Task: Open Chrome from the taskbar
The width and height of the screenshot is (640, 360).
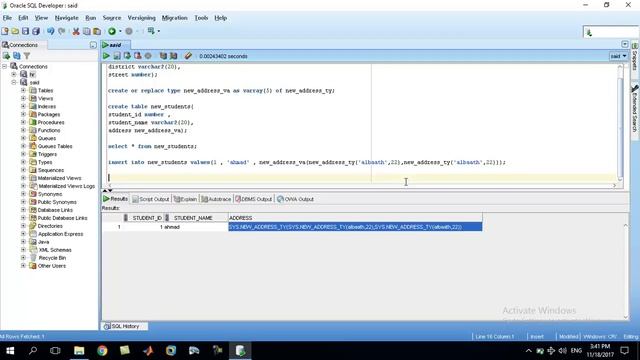Action: (102, 351)
